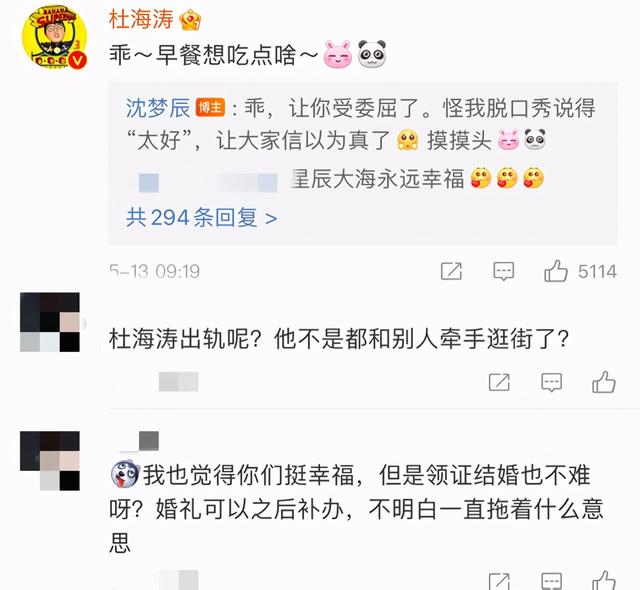Forward the bottom comment about 领证结婚
The image size is (640, 590).
499,581
